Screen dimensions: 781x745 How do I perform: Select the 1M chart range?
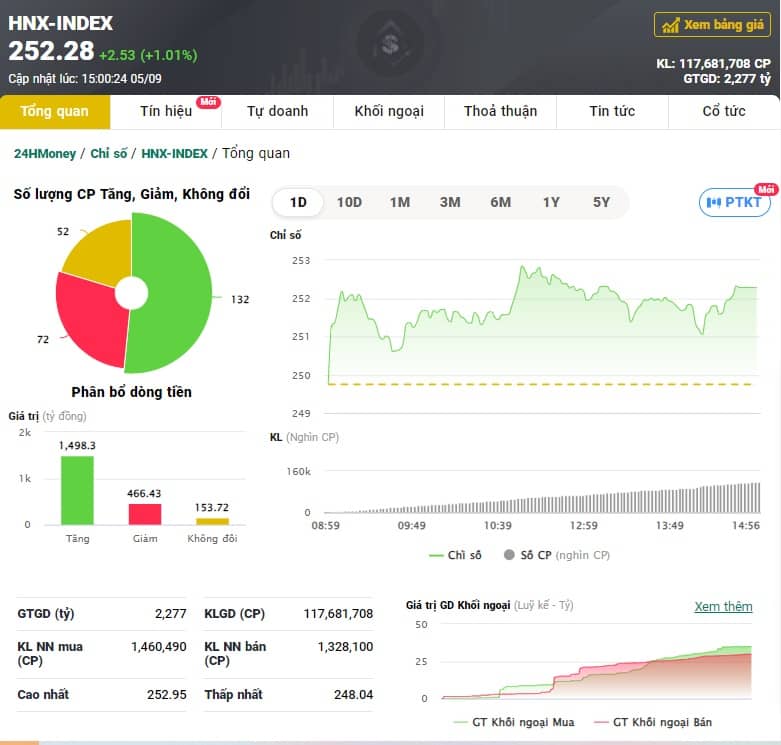tap(400, 202)
